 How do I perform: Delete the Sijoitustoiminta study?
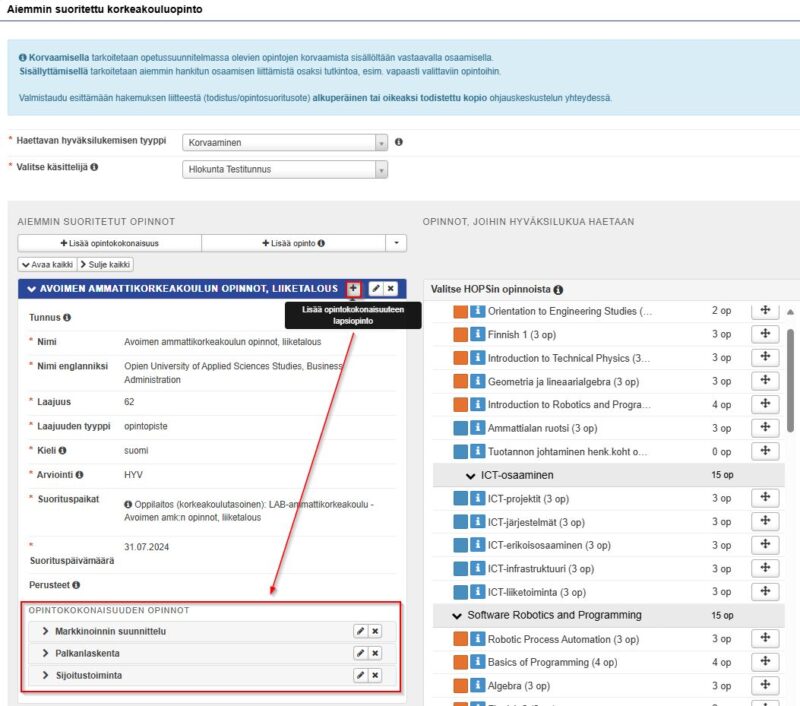pyautogui.click(x=375, y=675)
